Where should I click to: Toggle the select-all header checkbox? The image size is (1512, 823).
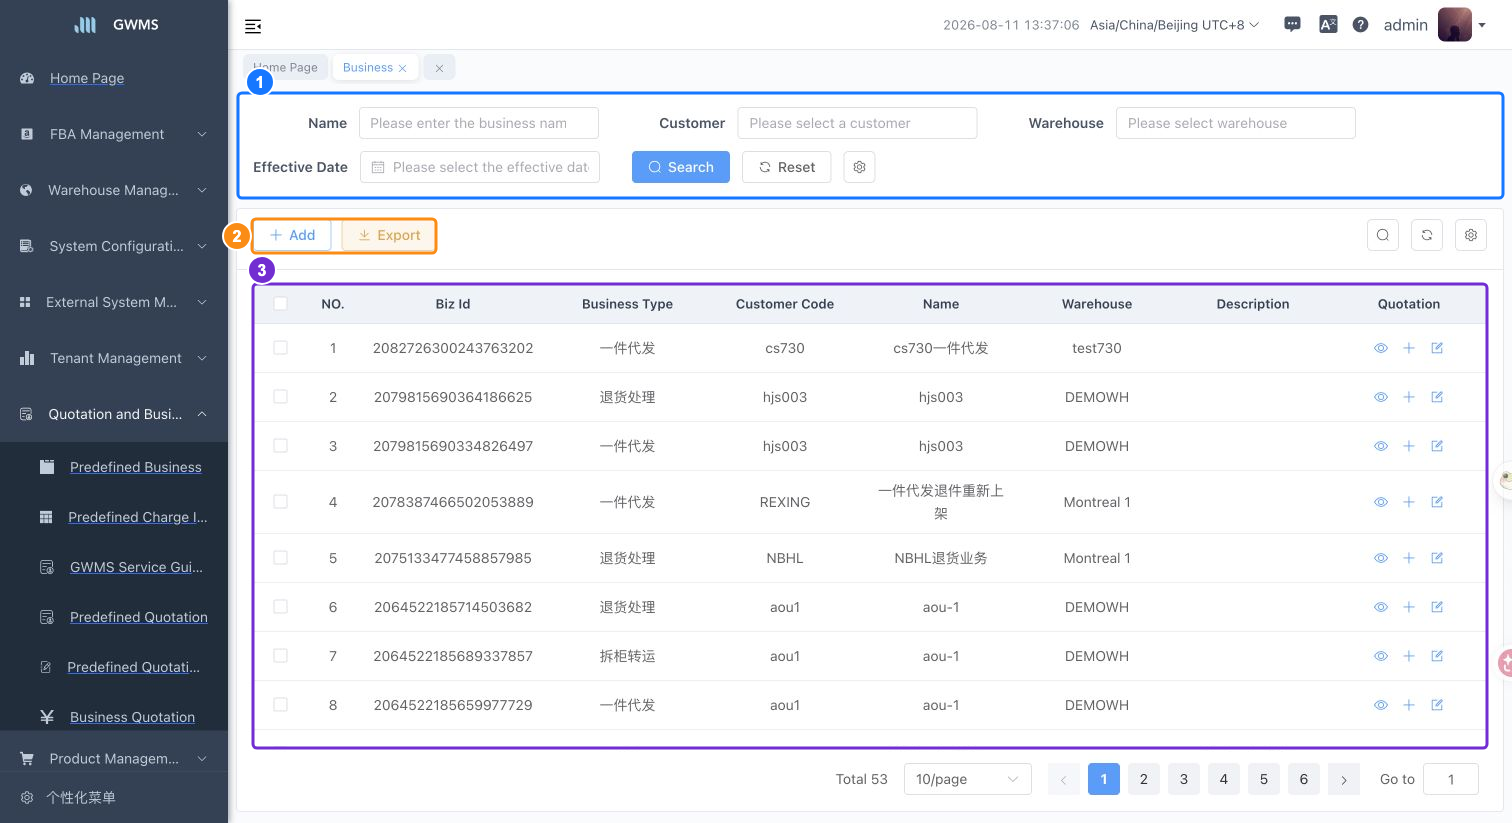(x=280, y=304)
